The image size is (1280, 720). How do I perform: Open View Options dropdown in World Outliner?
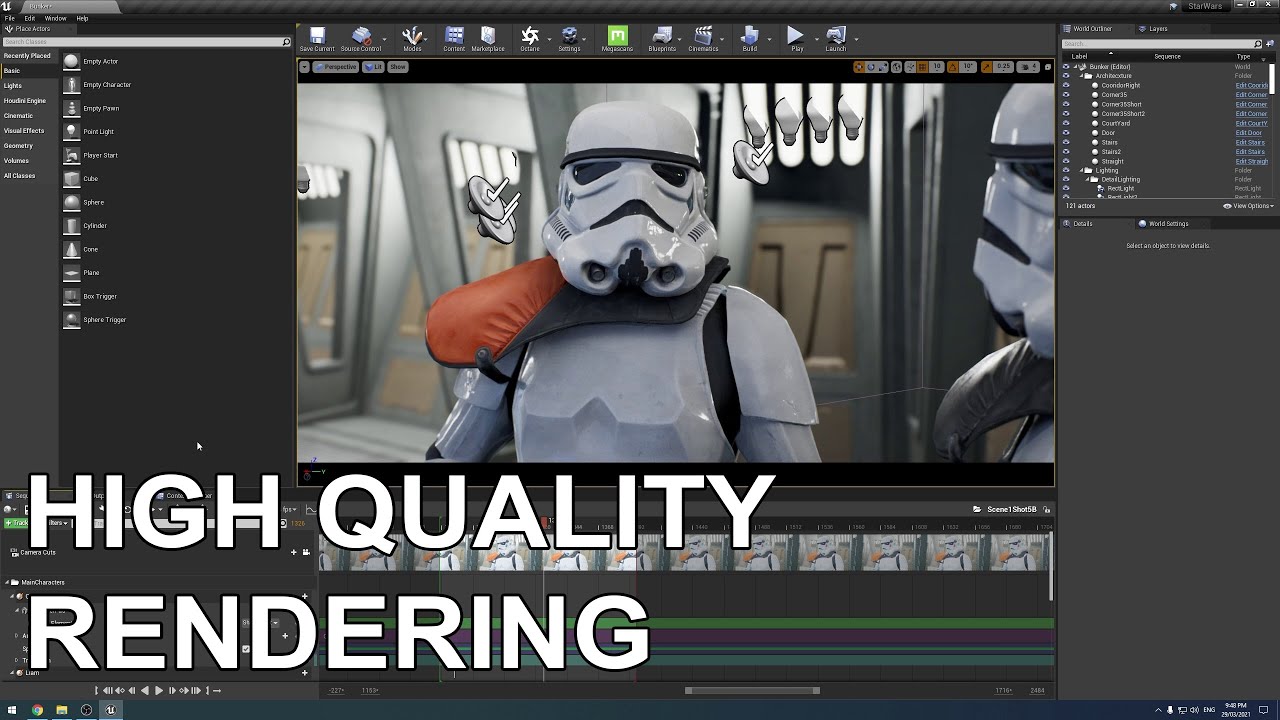1250,206
